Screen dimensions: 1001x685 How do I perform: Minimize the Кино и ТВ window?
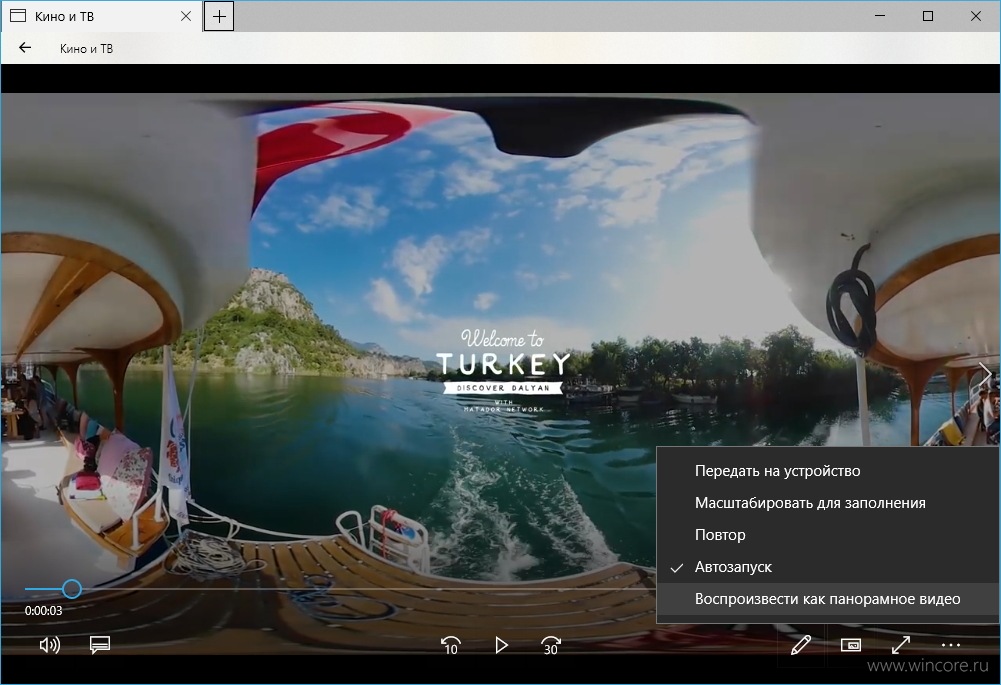coord(880,16)
